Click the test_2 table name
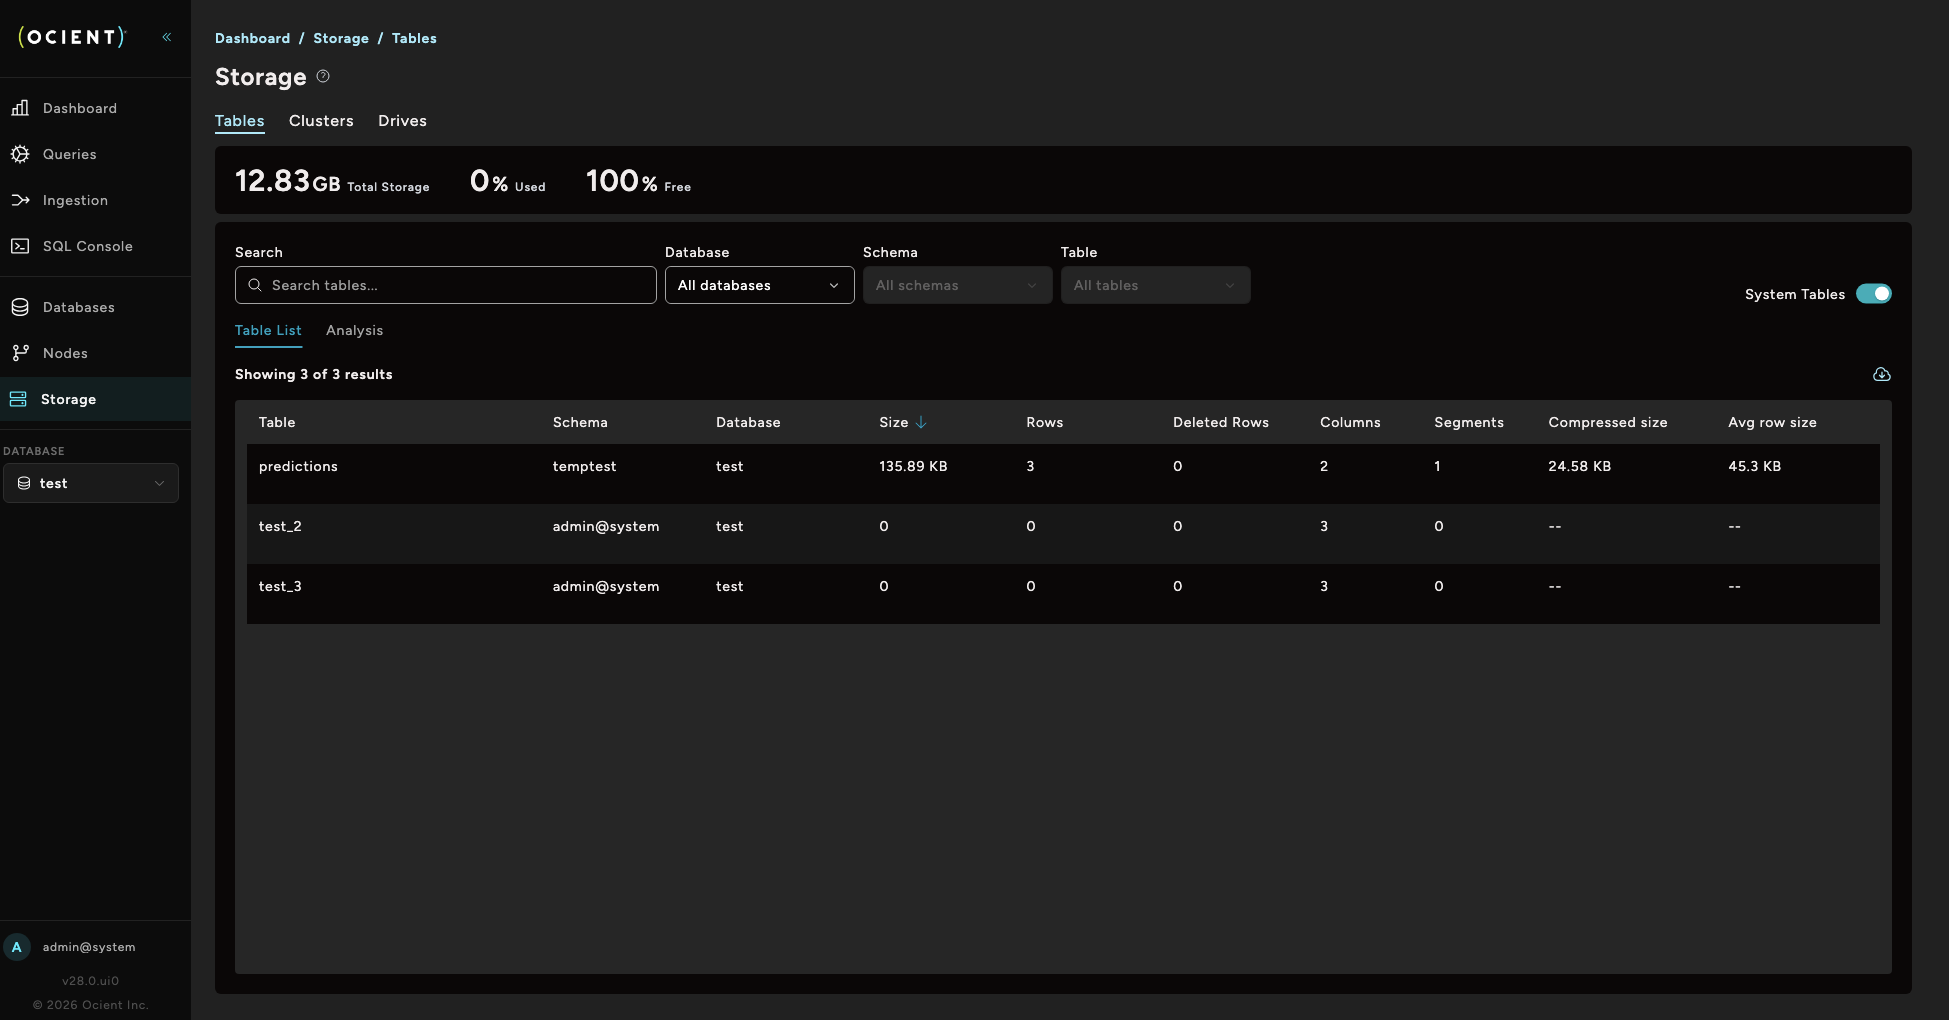 [x=280, y=526]
